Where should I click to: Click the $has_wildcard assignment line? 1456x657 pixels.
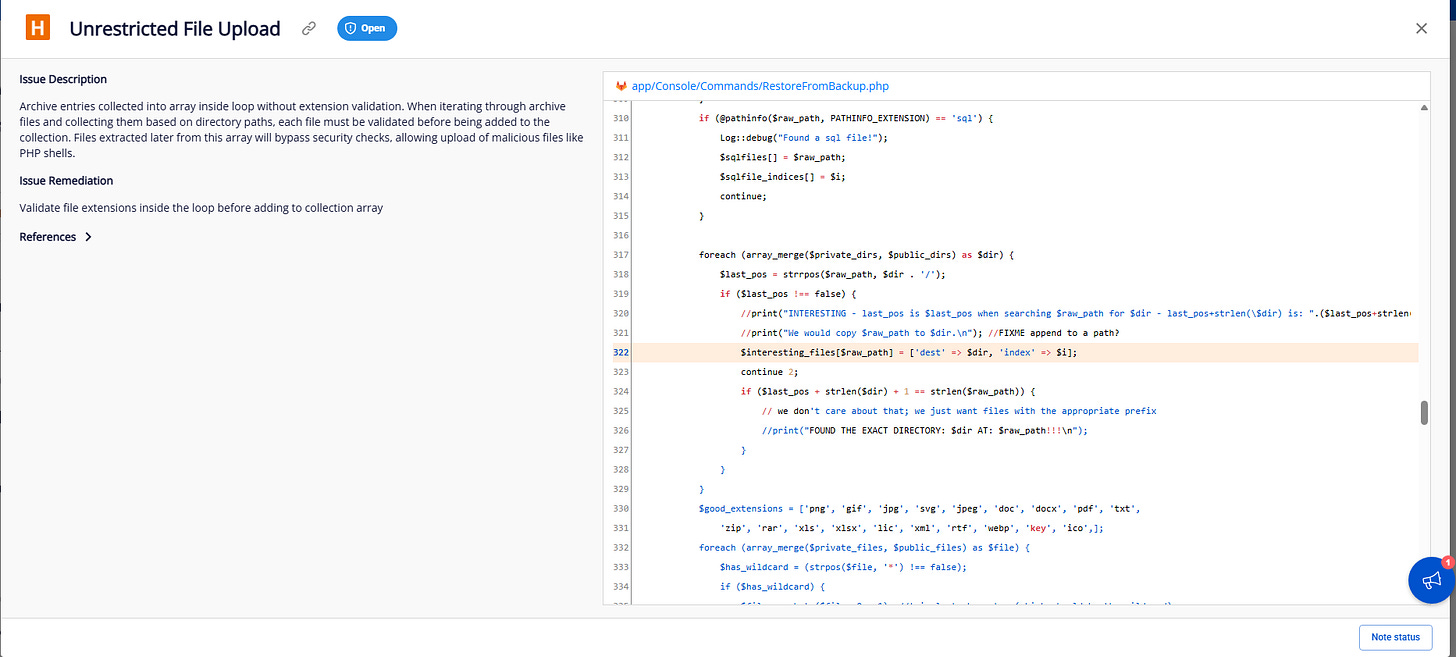(843, 567)
